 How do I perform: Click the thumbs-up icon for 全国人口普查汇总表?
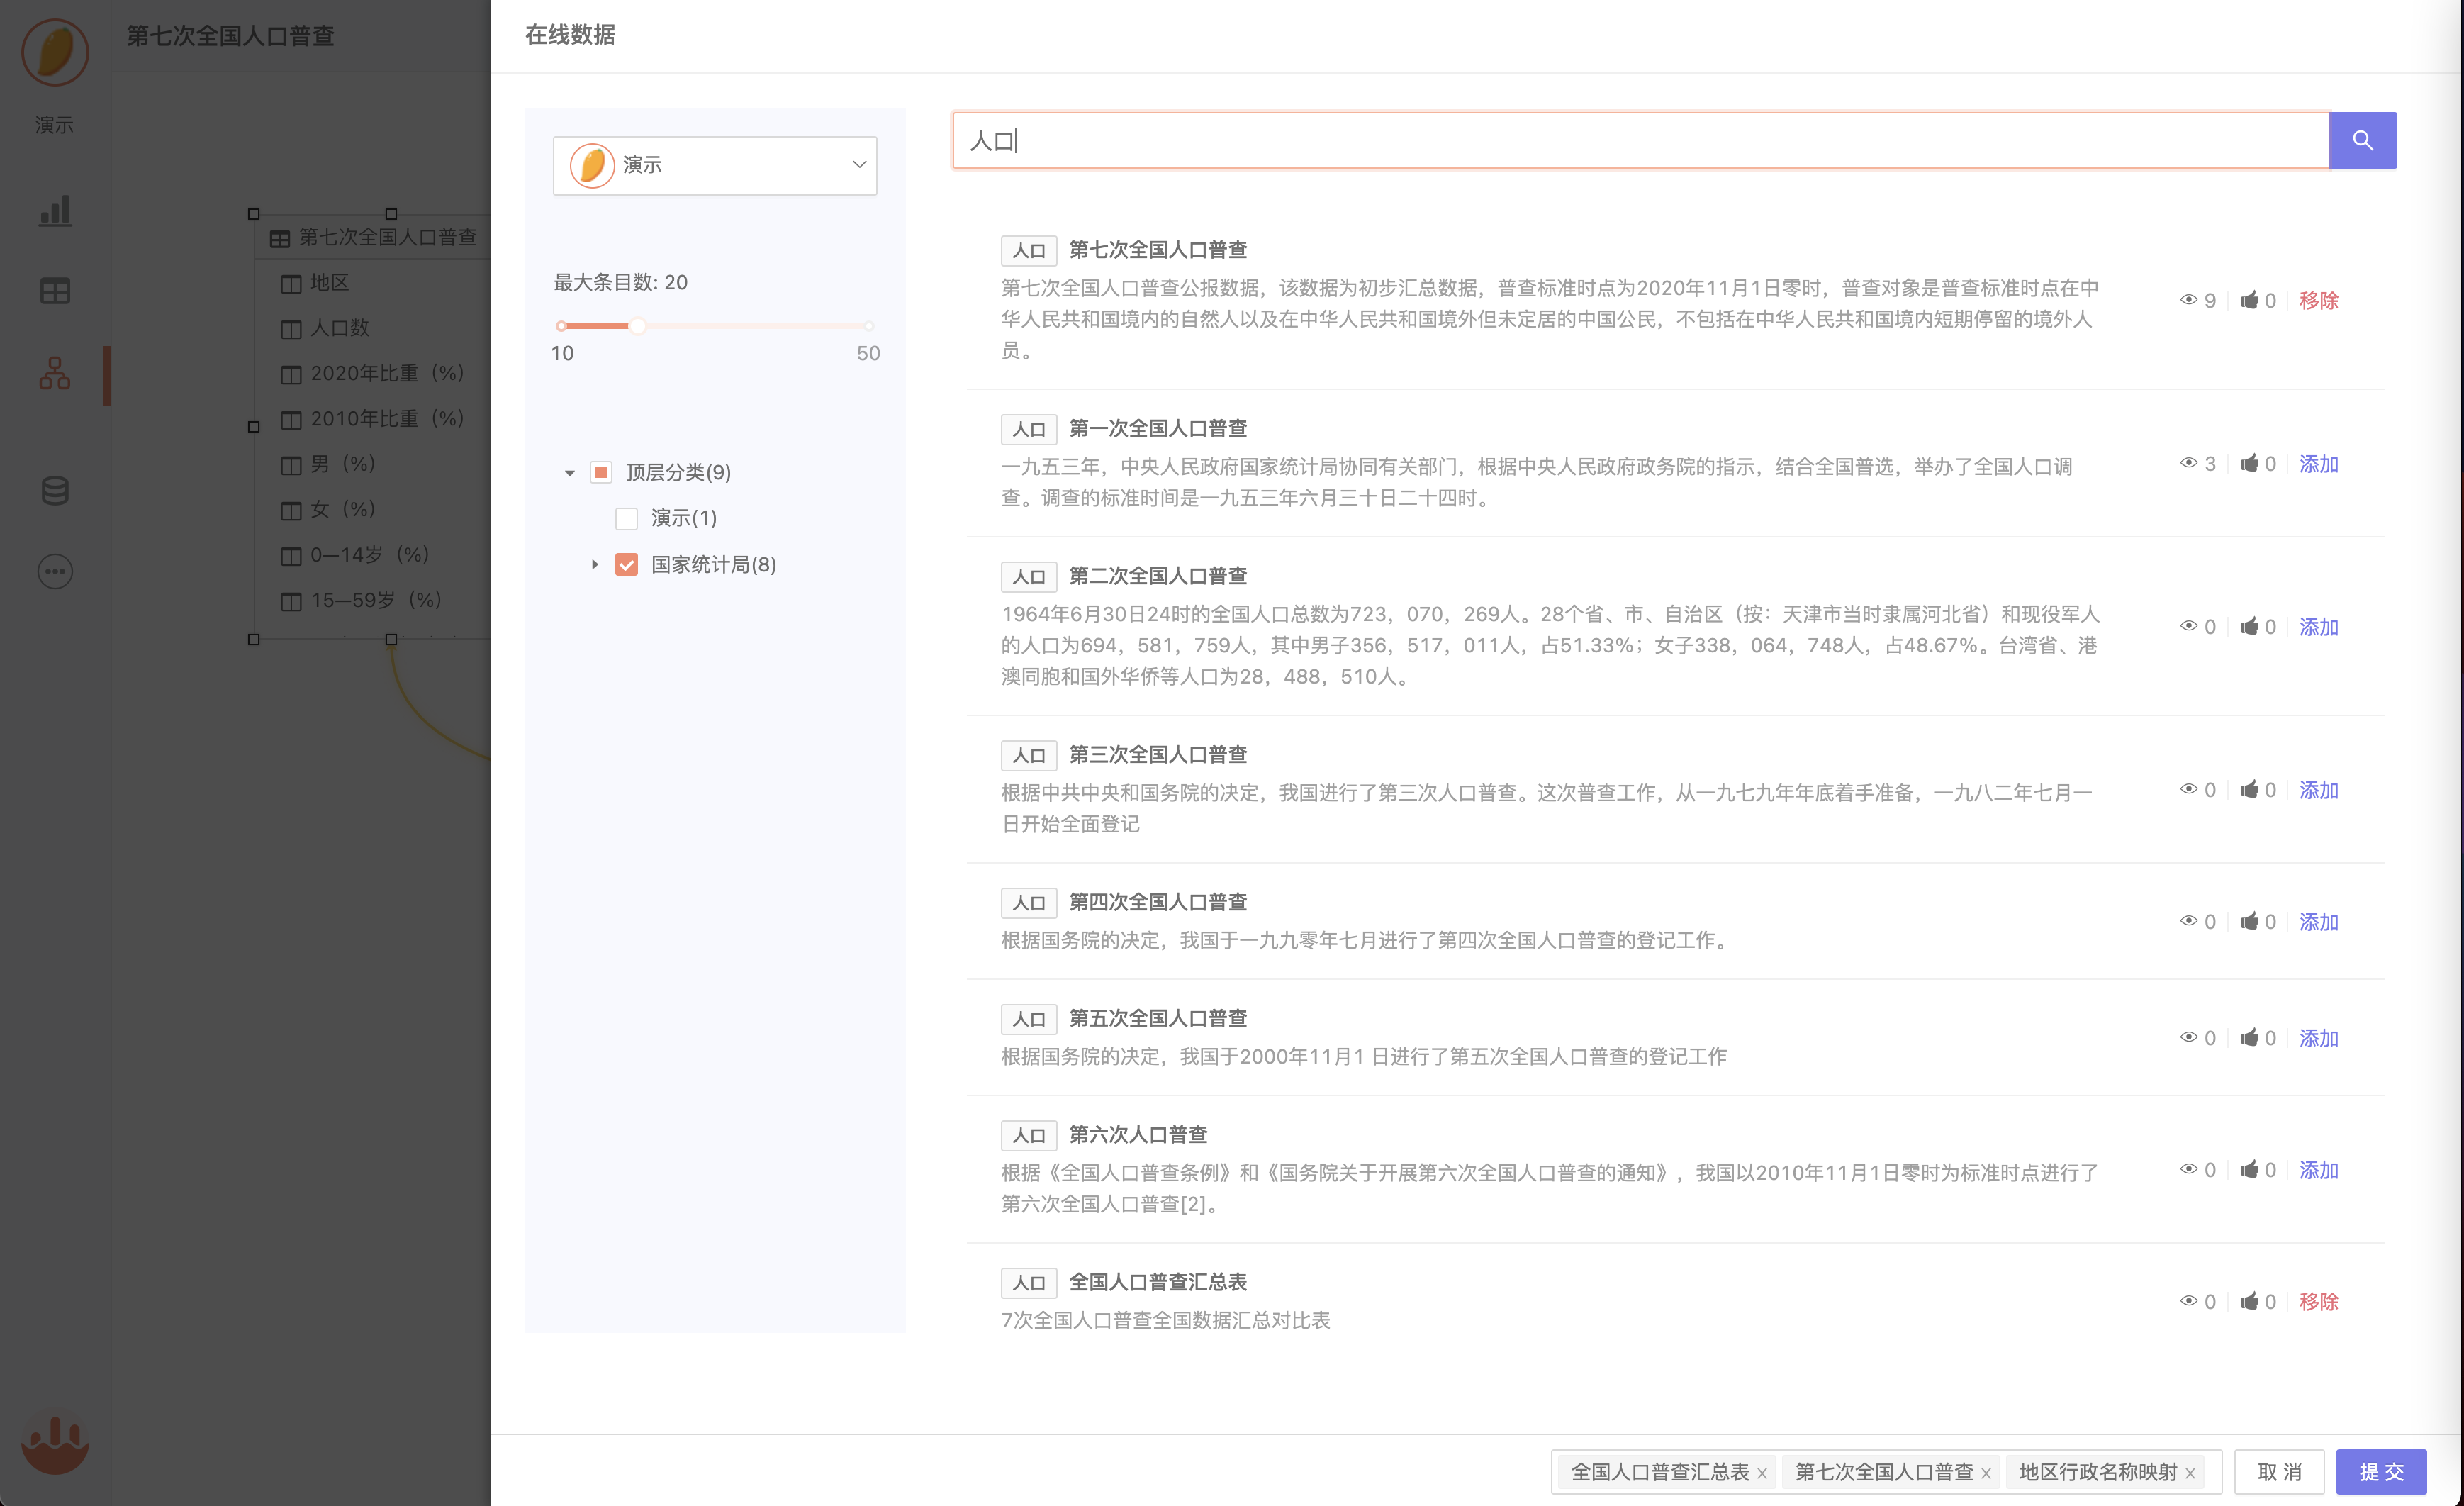[2249, 1301]
